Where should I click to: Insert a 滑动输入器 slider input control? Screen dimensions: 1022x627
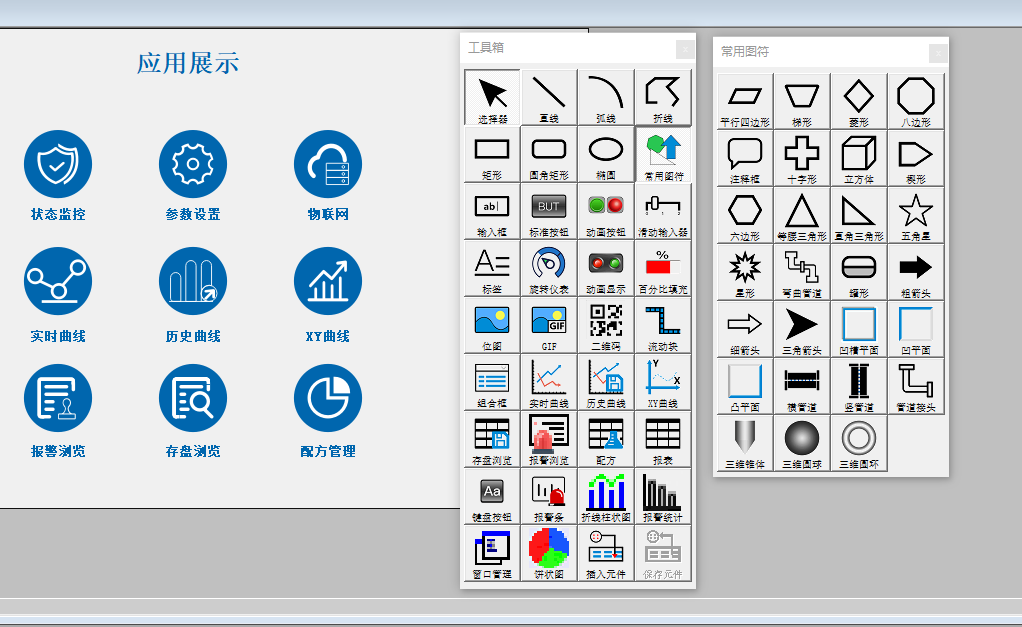point(662,210)
